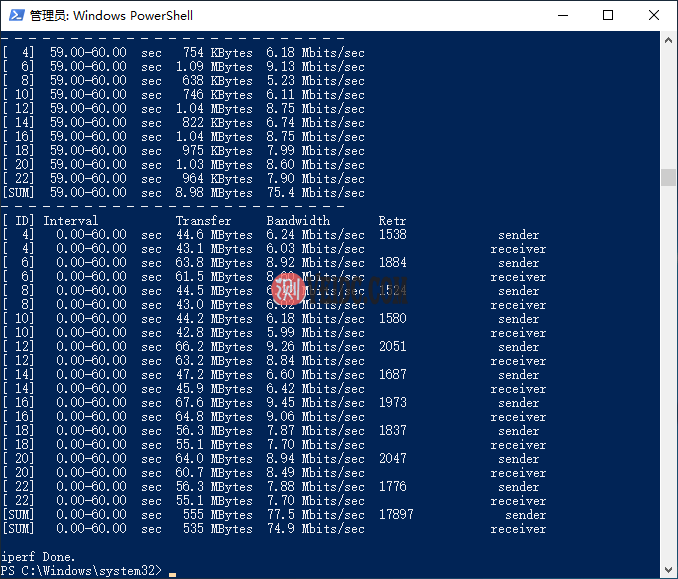The image size is (678, 579).
Task: Click the 6.24 Mbits/sec bandwidth value
Action: [x=316, y=234]
